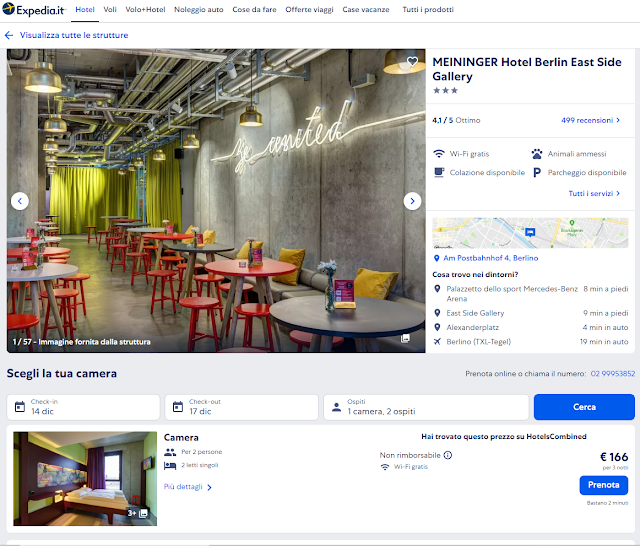Save hotel with the heart icon
Image resolution: width=640 pixels, height=546 pixels.
pos(412,61)
